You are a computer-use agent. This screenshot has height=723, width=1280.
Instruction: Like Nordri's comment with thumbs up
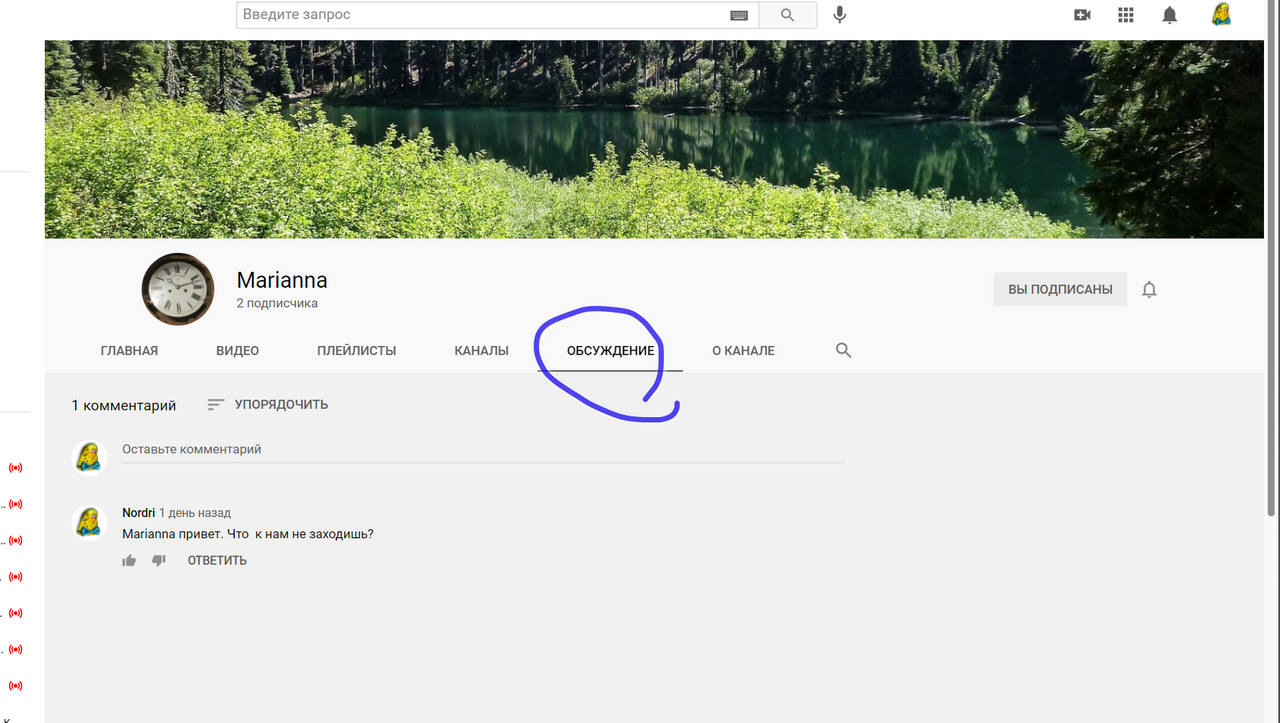129,561
